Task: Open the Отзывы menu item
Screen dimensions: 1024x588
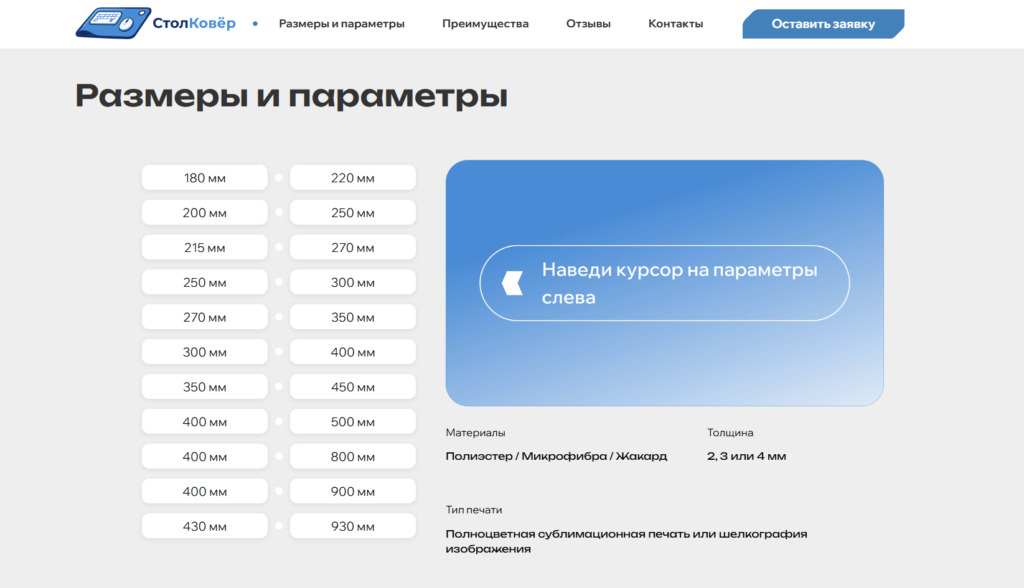Action: [x=588, y=24]
